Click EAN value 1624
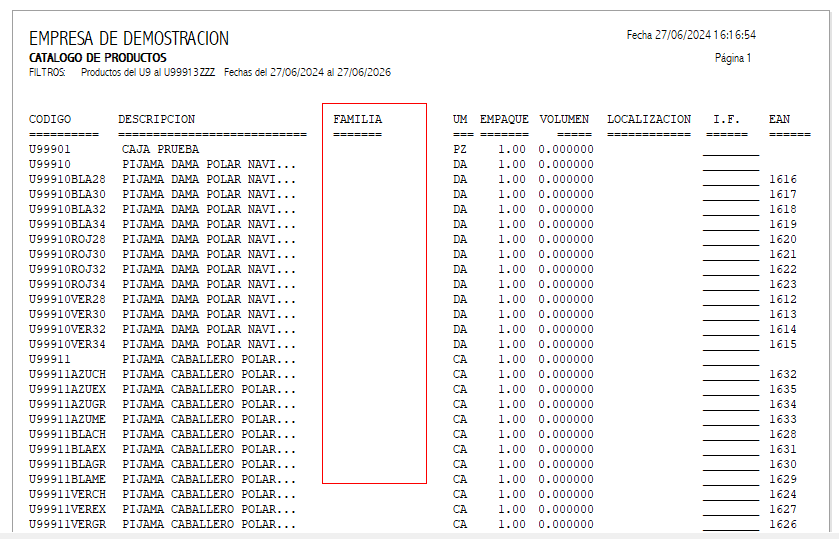Screen dimensions: 839x539 783,494
